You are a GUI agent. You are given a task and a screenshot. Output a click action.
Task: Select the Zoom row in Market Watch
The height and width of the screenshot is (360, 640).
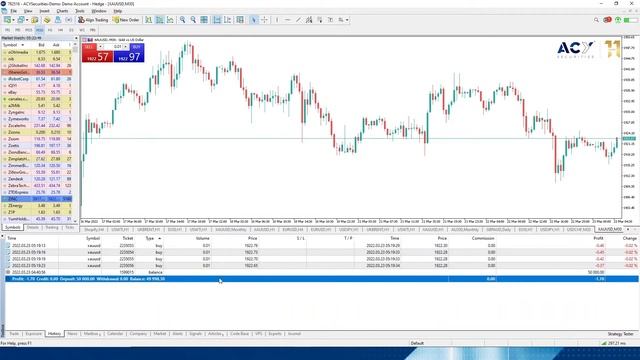tap(37, 139)
